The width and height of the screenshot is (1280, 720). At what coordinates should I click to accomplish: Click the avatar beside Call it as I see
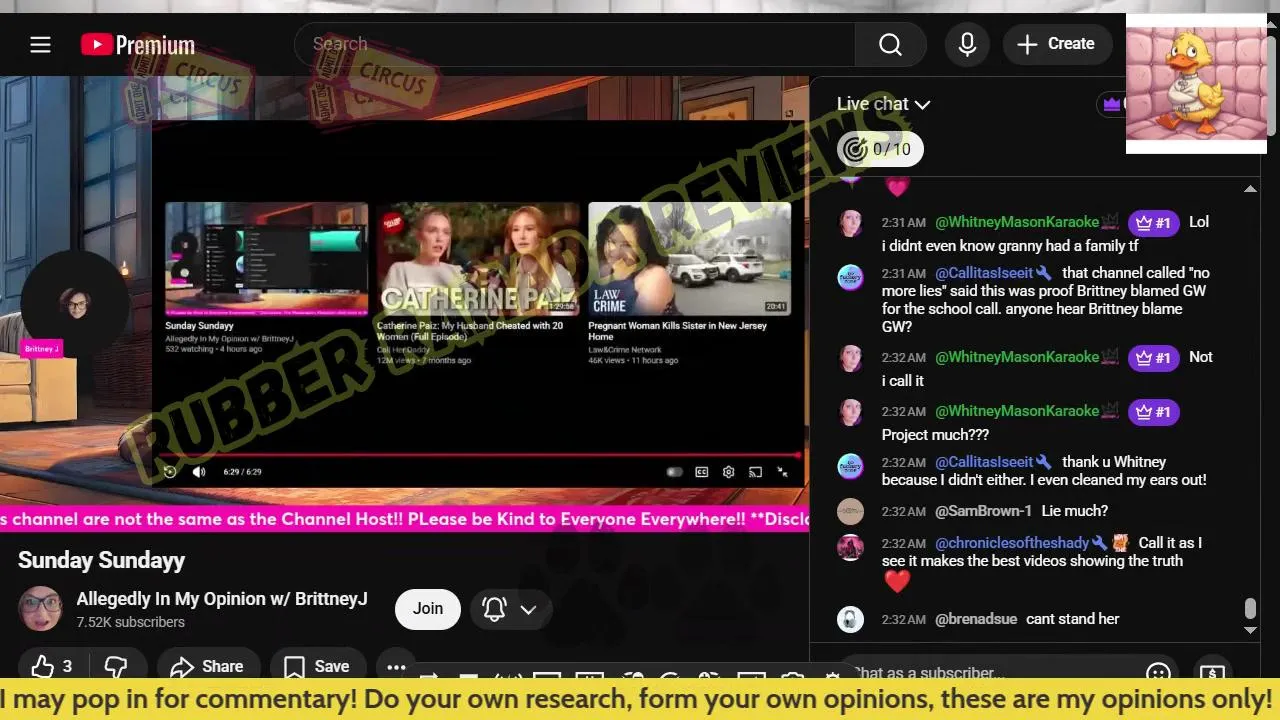point(850,547)
